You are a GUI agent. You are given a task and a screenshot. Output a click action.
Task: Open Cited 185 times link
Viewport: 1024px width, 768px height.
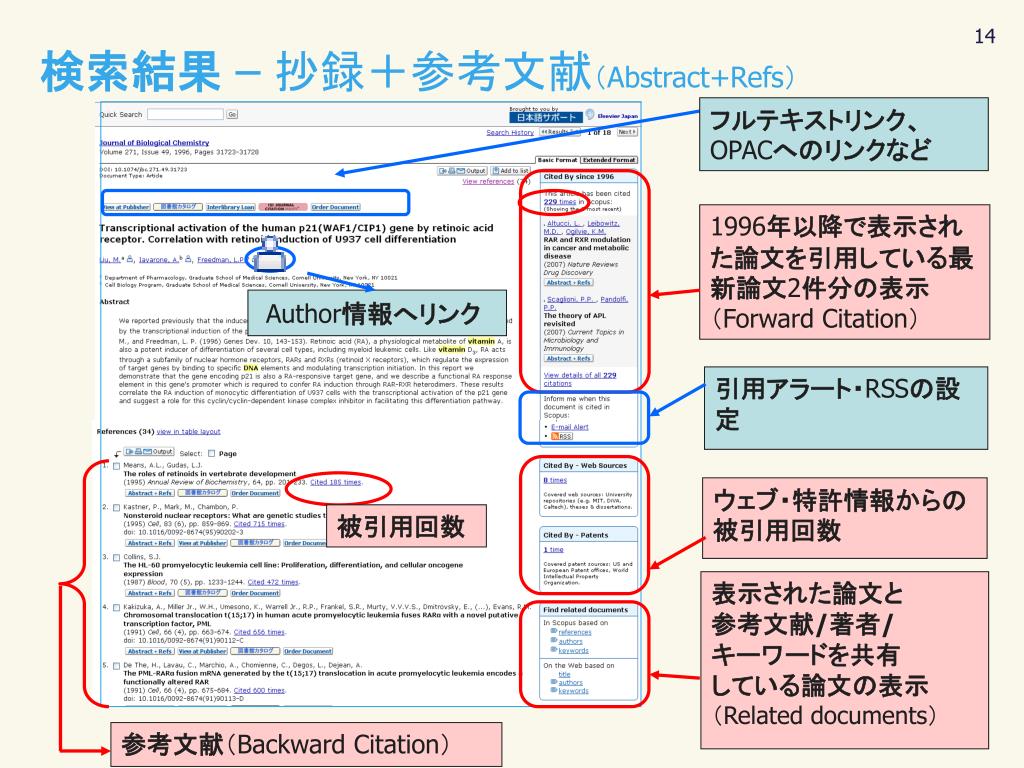click(x=336, y=482)
